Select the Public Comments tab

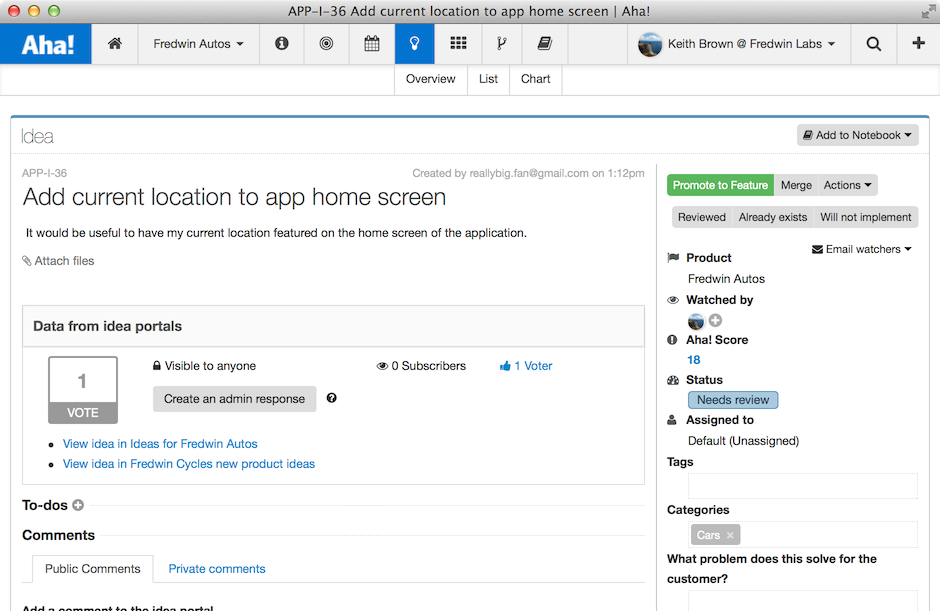[x=93, y=569]
